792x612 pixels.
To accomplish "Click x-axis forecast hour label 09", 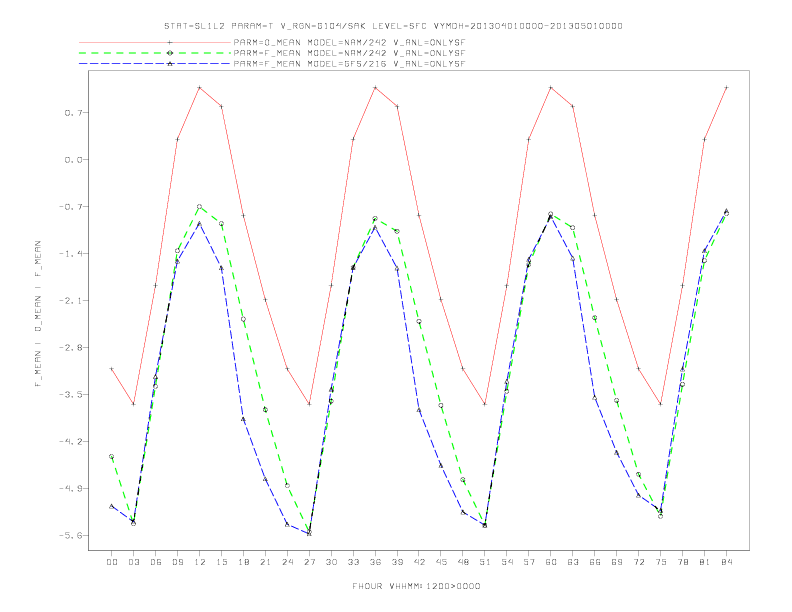I will pos(177,562).
